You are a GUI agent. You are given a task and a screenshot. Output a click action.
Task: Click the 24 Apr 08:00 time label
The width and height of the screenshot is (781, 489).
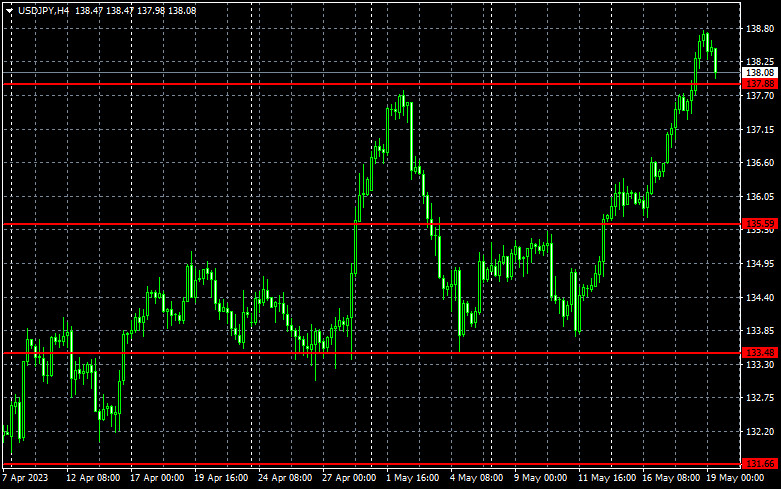coord(284,478)
